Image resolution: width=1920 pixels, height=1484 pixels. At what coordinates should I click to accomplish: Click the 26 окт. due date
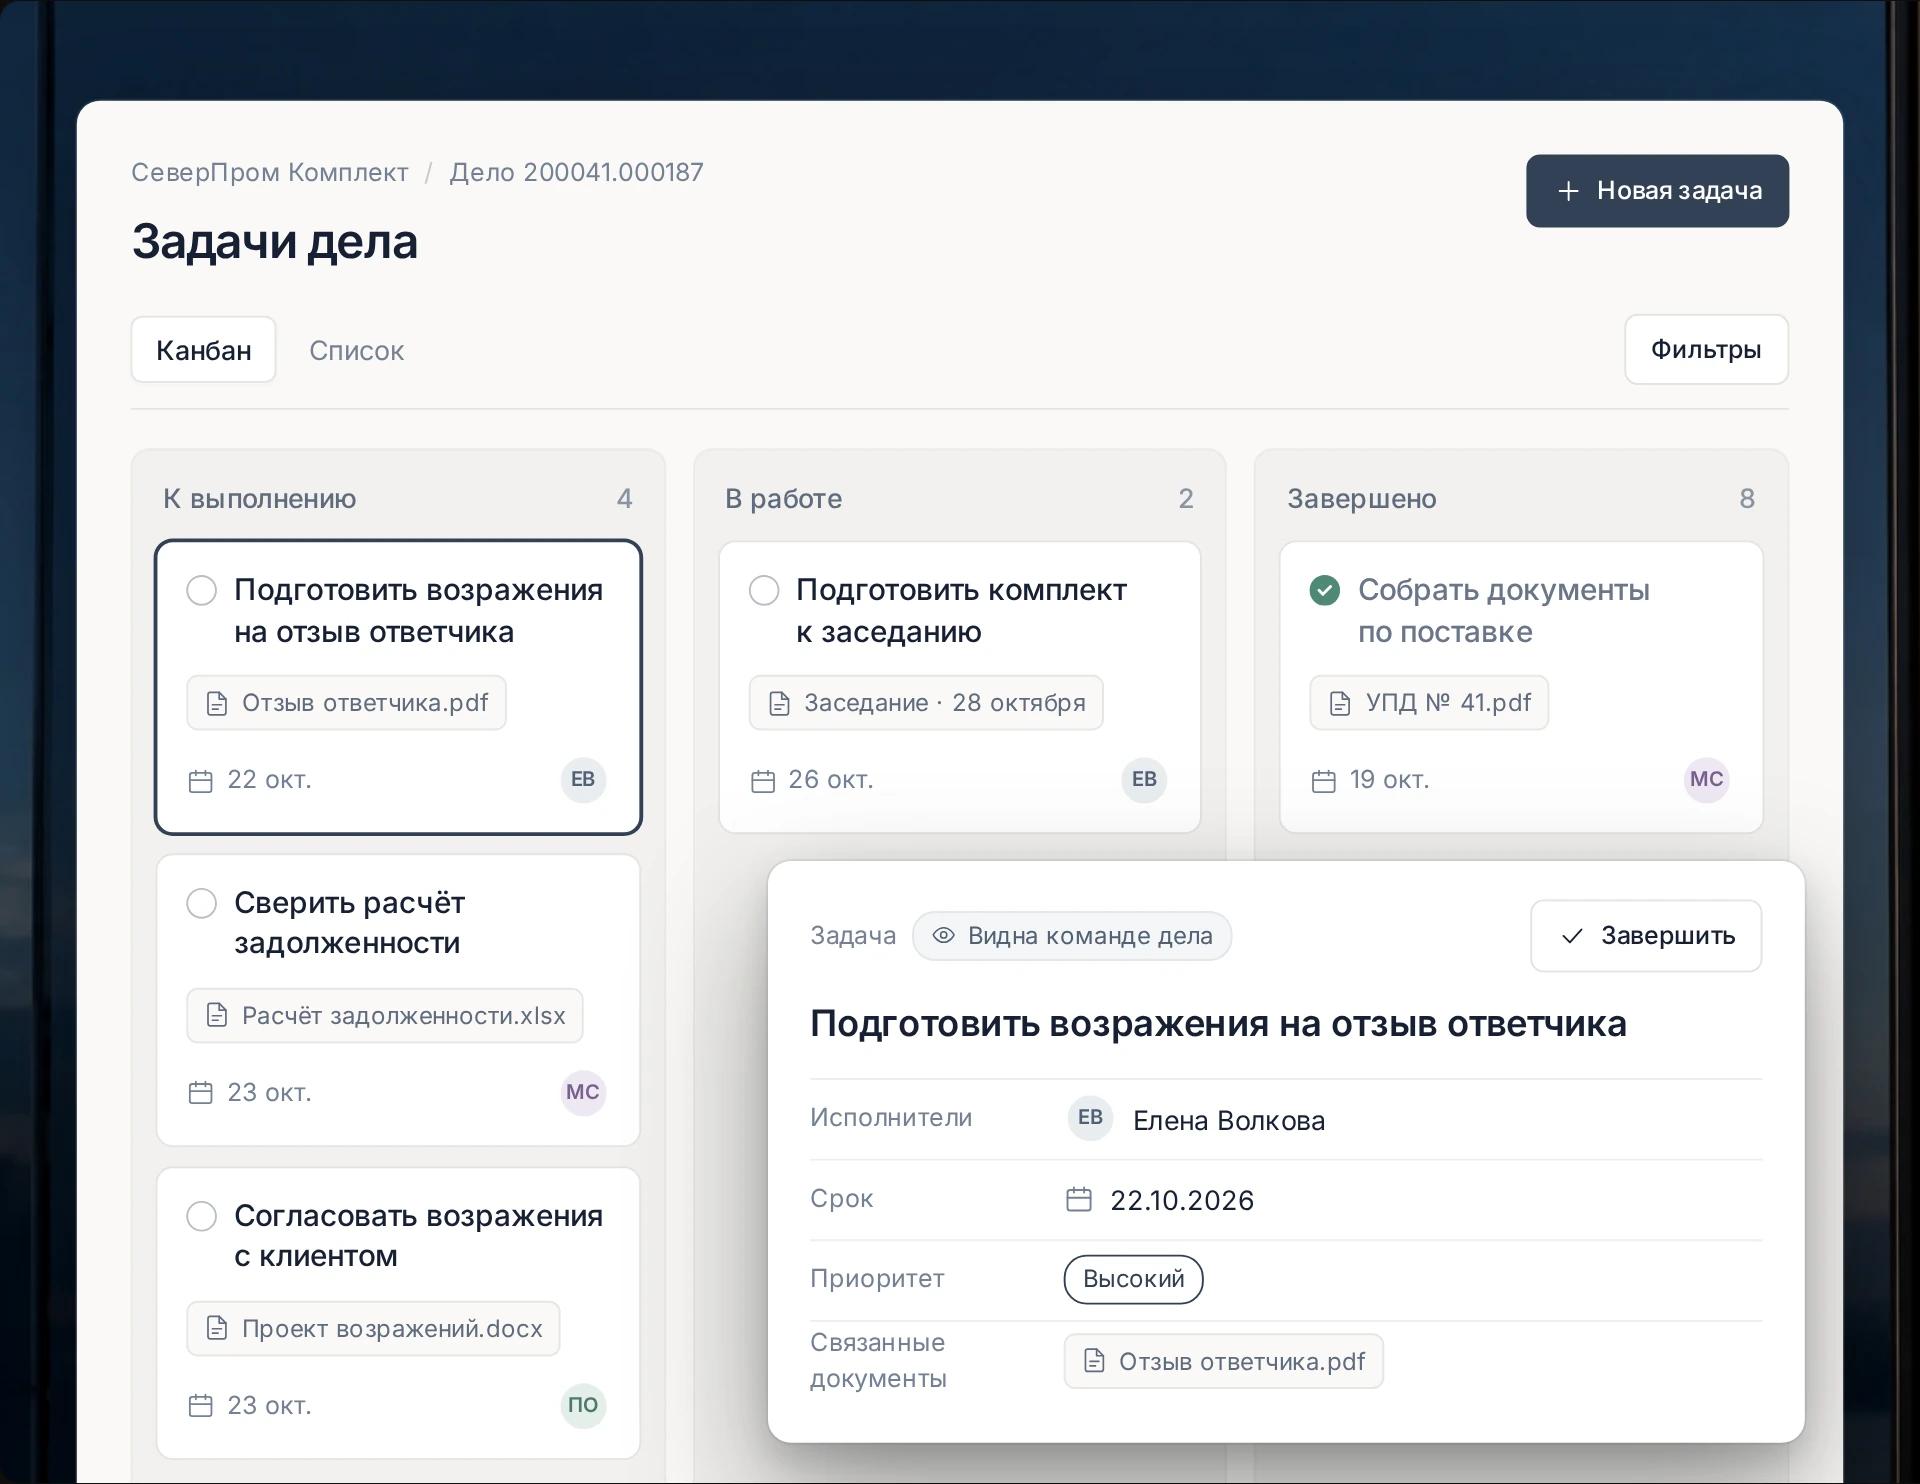coord(831,780)
